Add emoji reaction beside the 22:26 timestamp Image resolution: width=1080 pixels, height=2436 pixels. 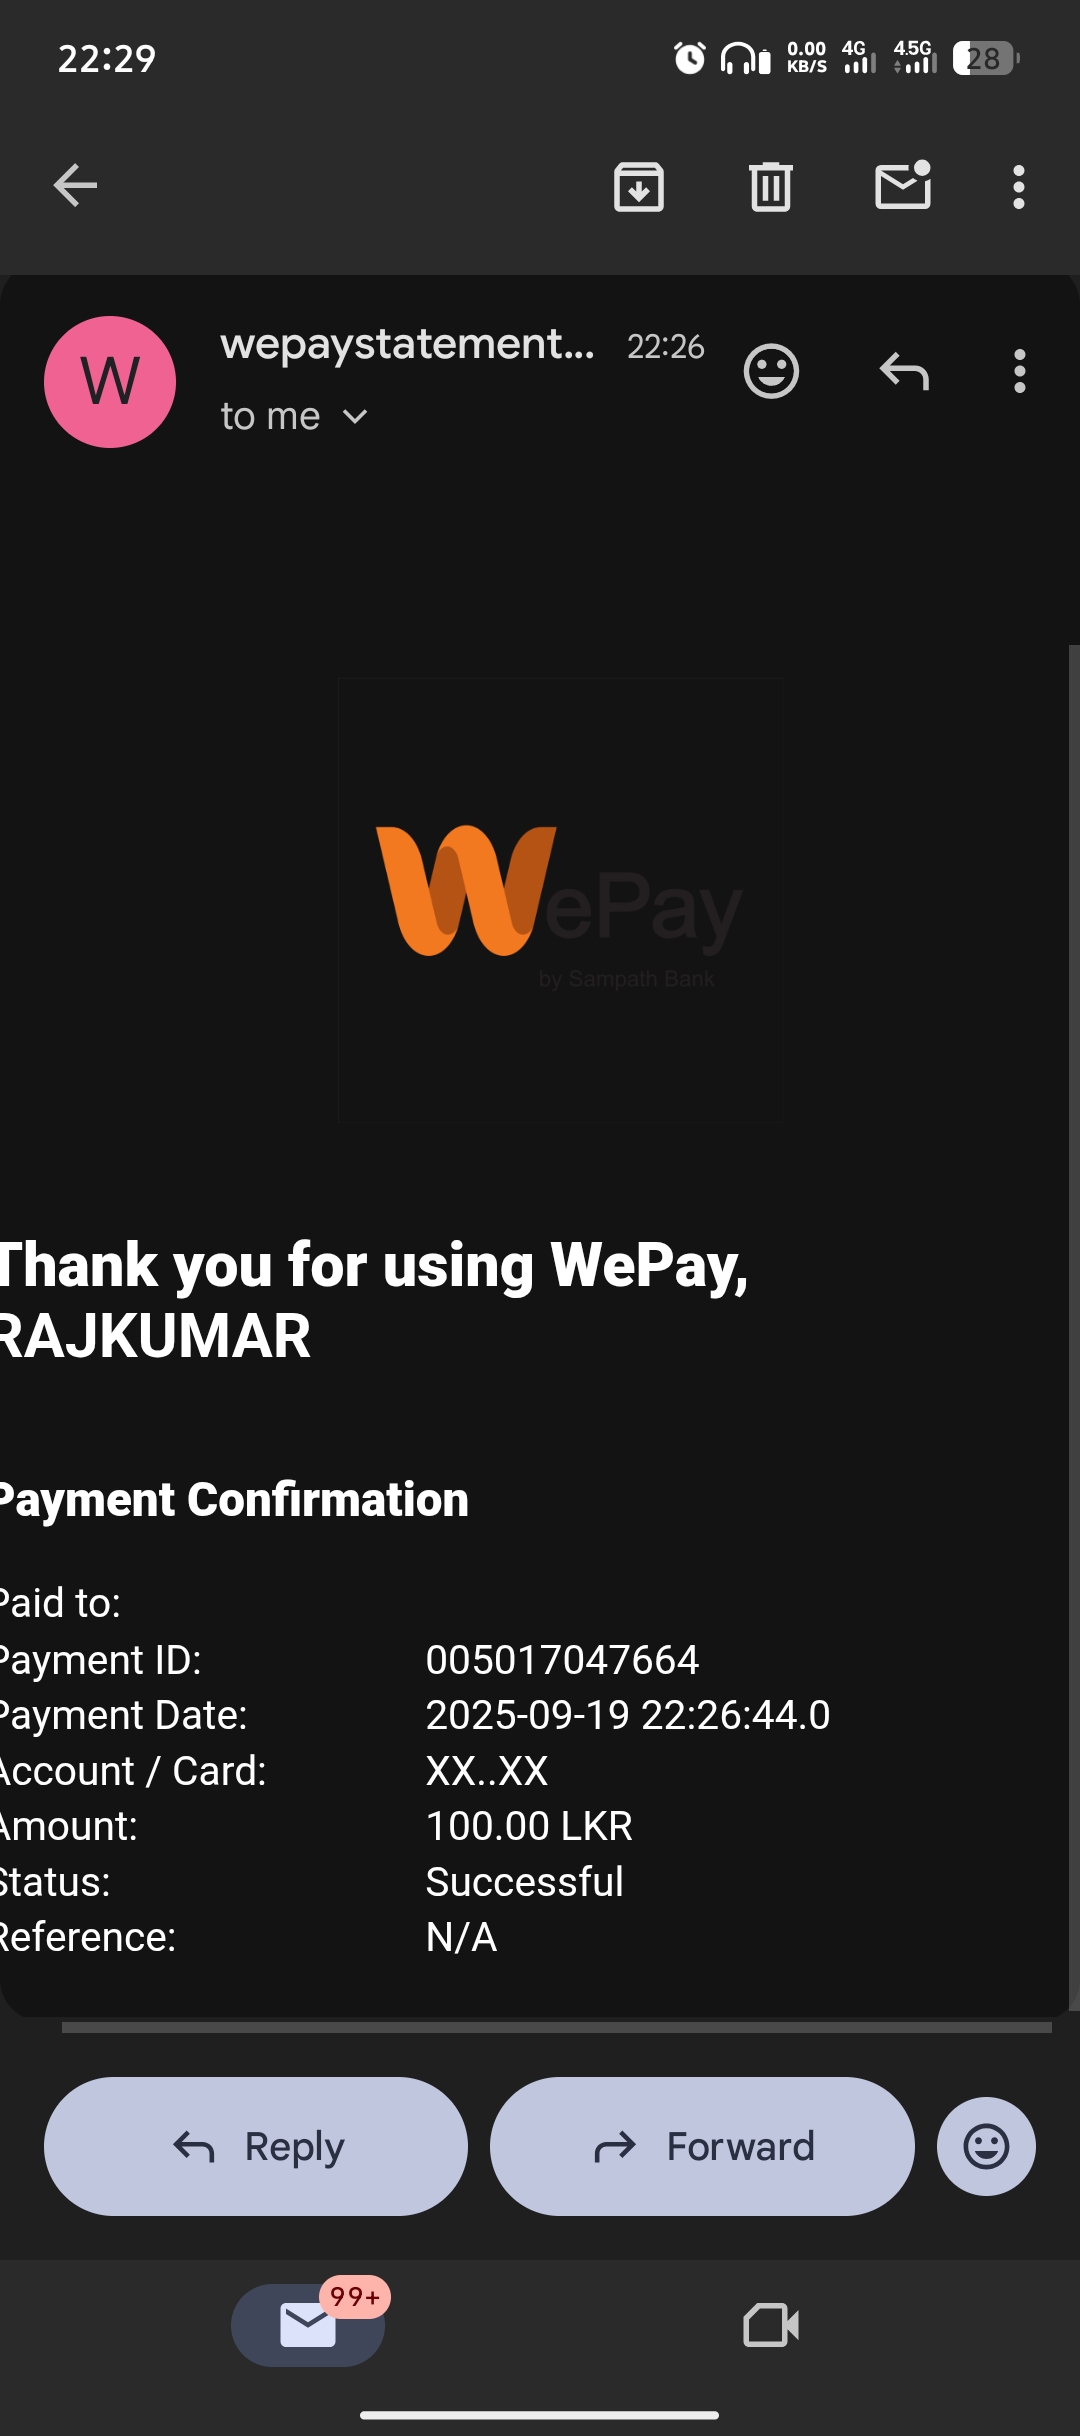click(771, 372)
